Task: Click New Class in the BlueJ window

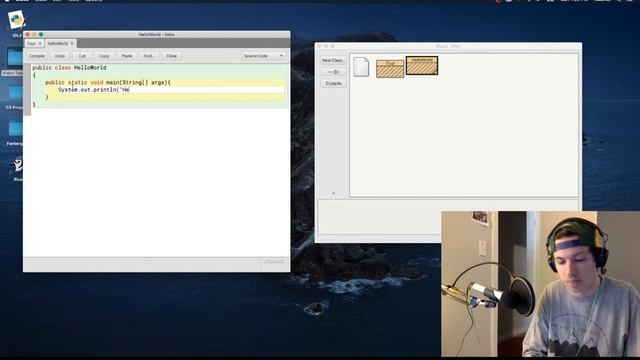Action: coord(333,60)
